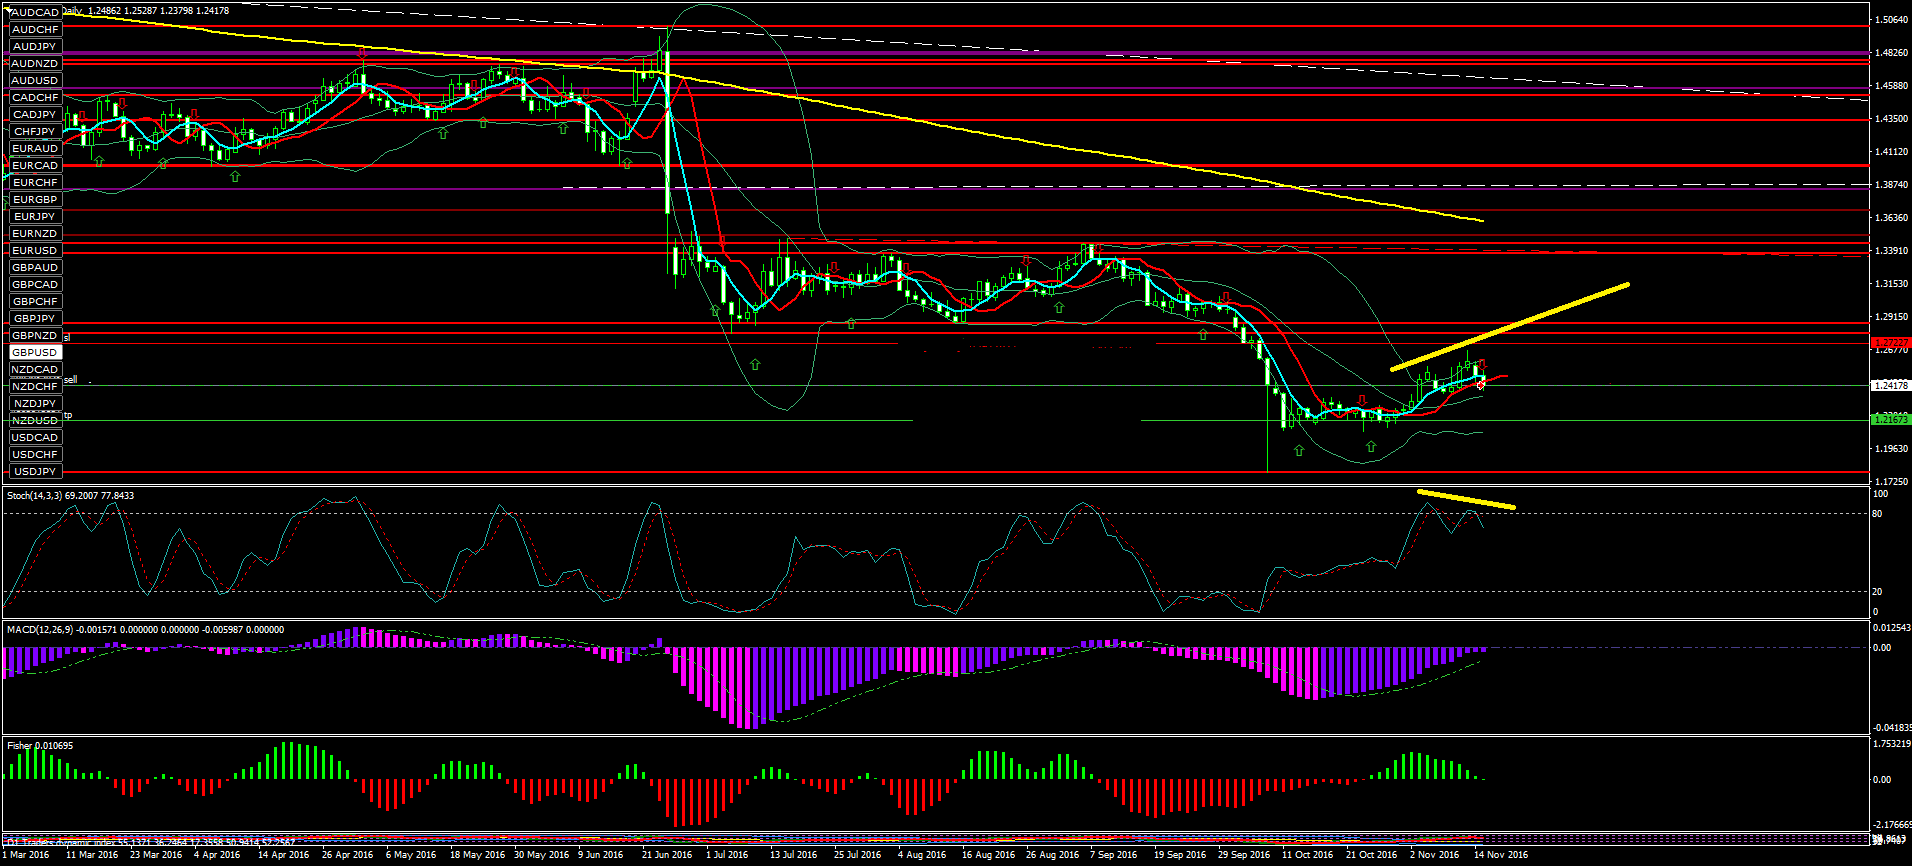Open the CHFJPY pair chart
The width and height of the screenshot is (1912, 866).
35,132
